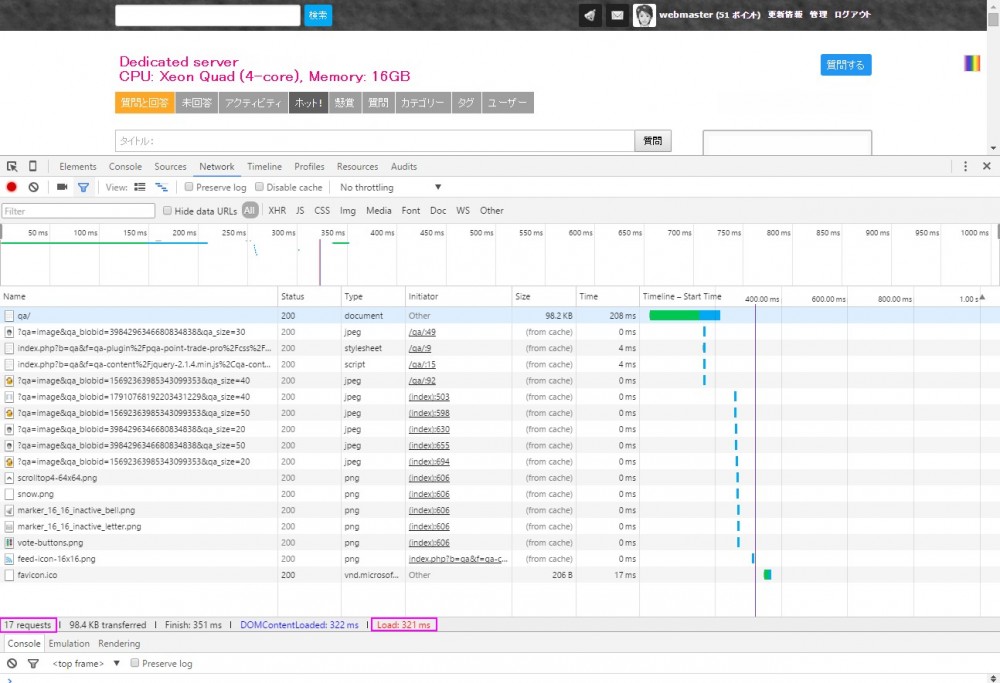Click the network Filter text field

[78, 211]
